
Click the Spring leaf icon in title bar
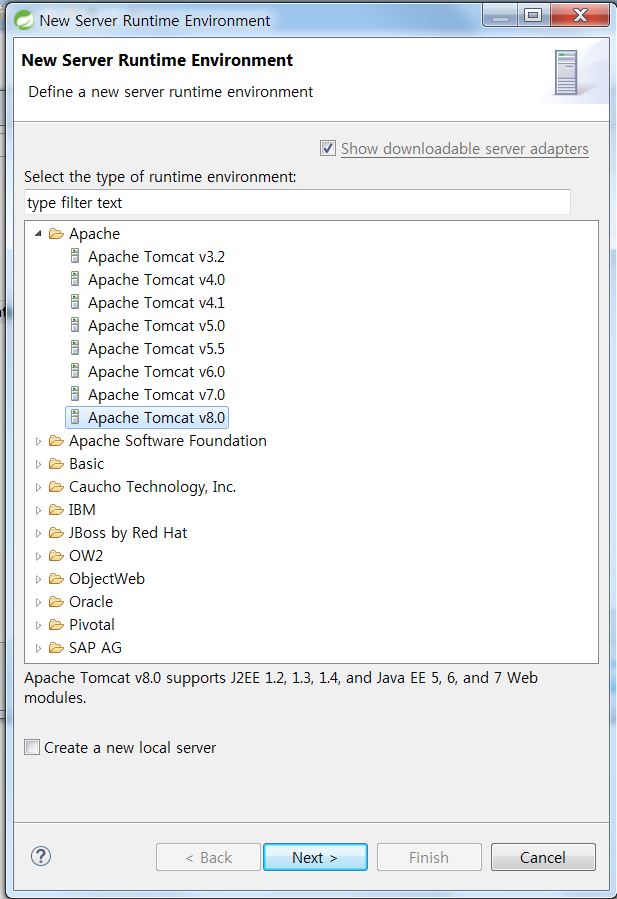(x=24, y=20)
